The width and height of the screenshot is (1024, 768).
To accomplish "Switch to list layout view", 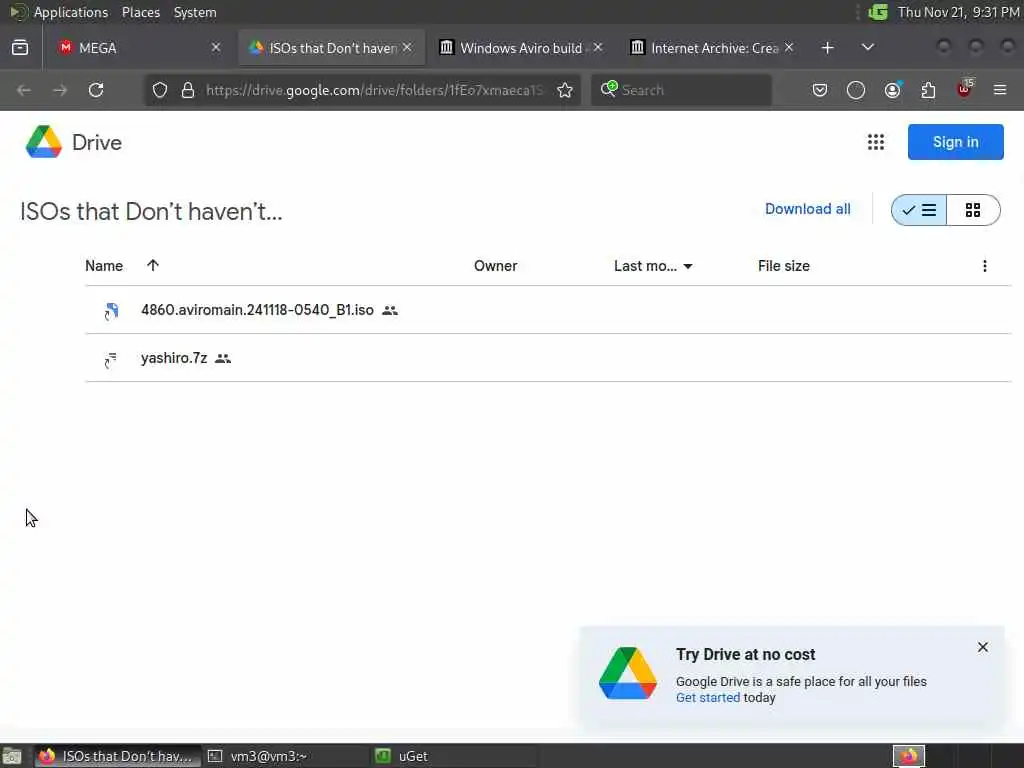I will (919, 210).
